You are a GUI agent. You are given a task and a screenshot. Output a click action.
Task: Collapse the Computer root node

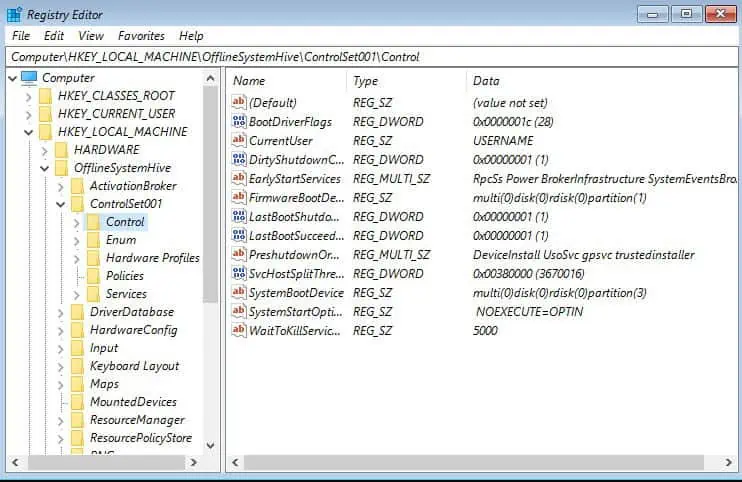pos(13,79)
